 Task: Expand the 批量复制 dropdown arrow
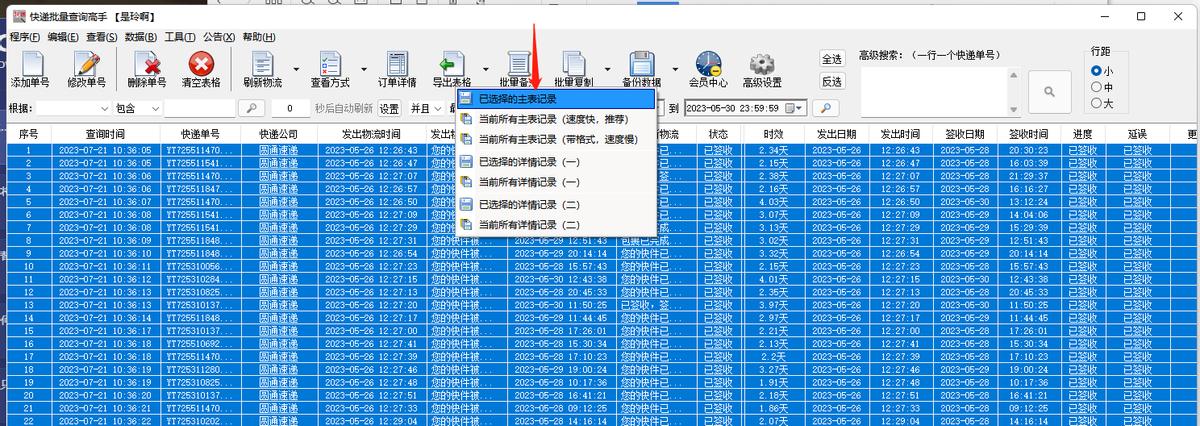pos(607,70)
